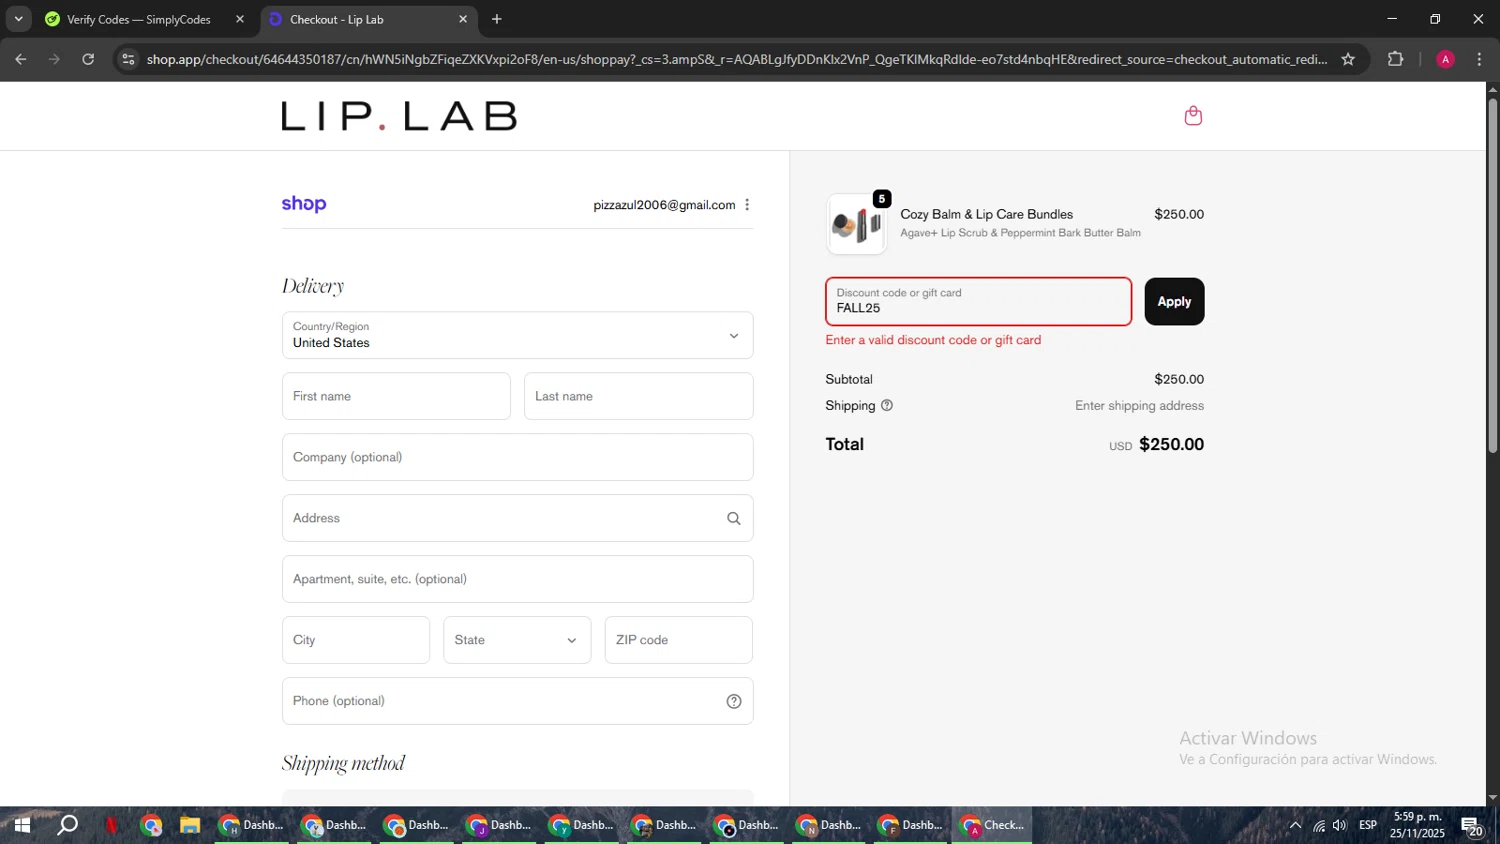Click the address bar URL

(736, 59)
